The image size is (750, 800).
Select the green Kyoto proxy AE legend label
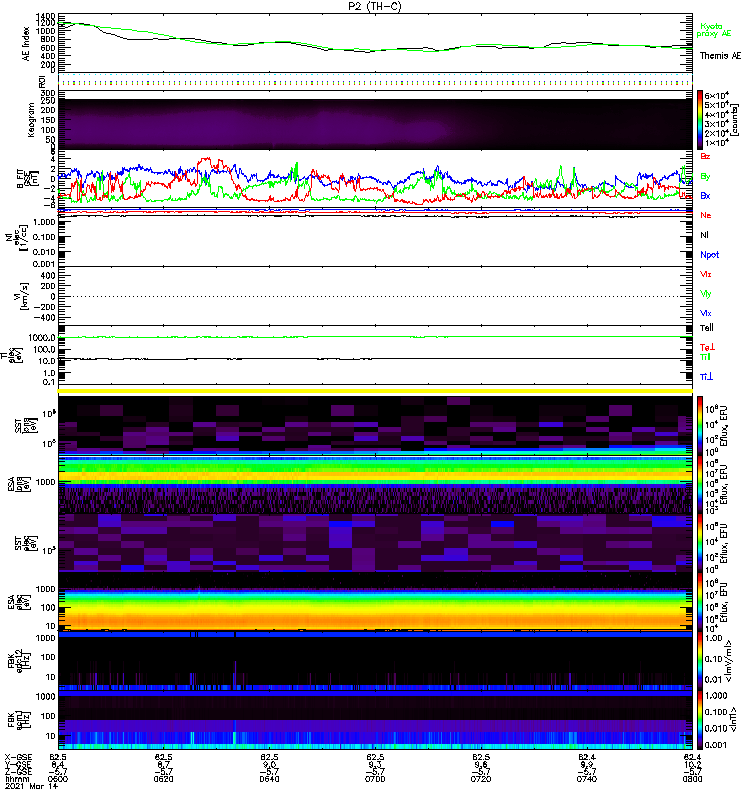[714, 30]
